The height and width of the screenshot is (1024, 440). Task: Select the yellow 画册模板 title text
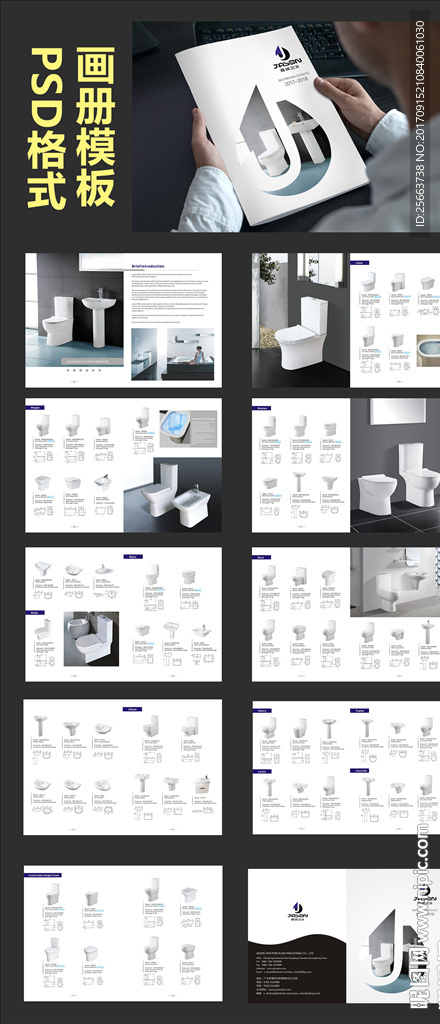pos(96,126)
